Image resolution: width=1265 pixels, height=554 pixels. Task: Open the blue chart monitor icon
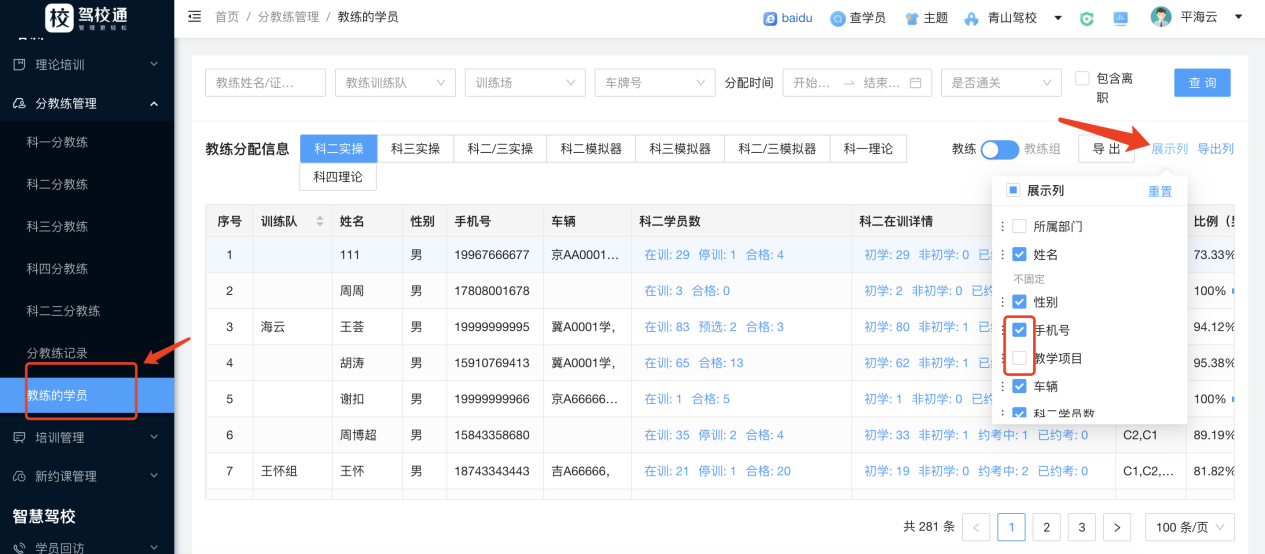tap(1120, 18)
